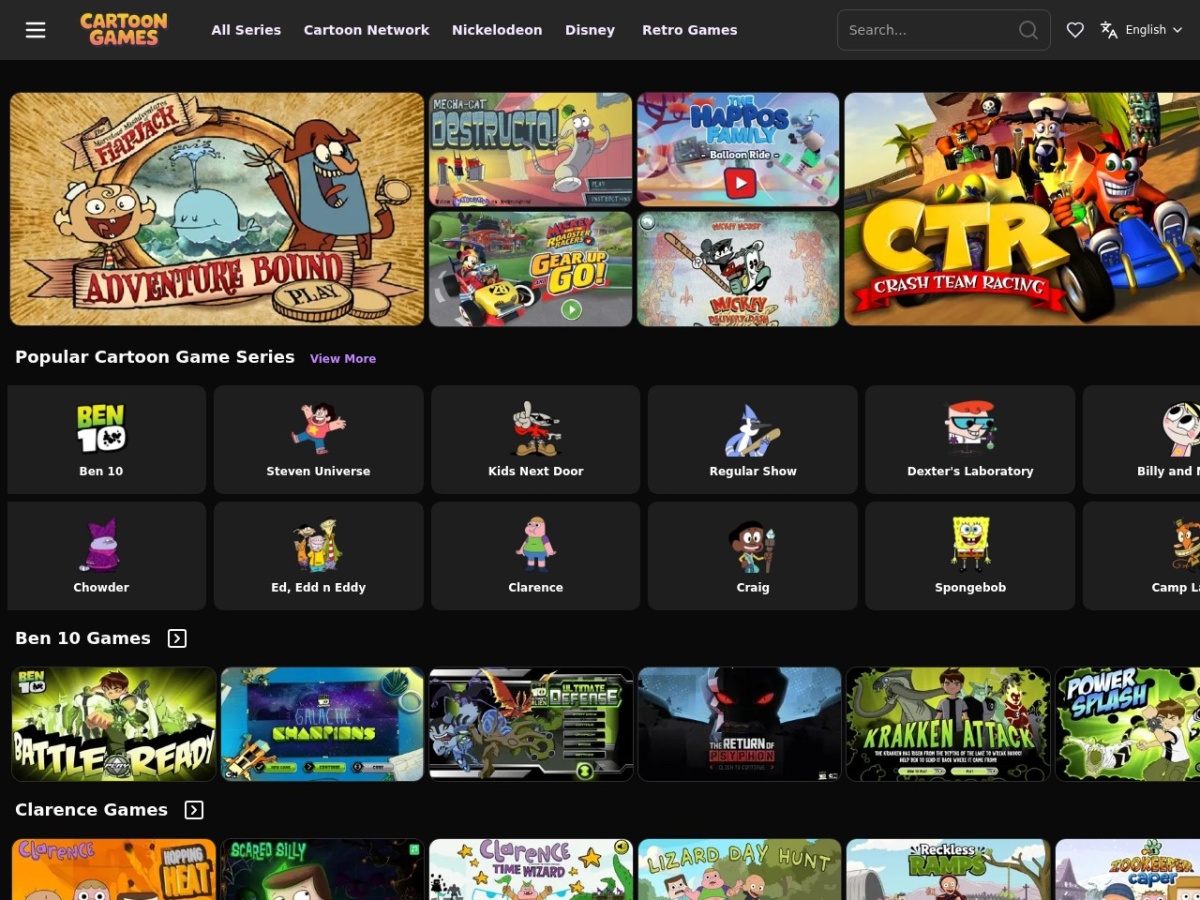
Task: Open the Steven Universe series card
Action: click(x=318, y=440)
